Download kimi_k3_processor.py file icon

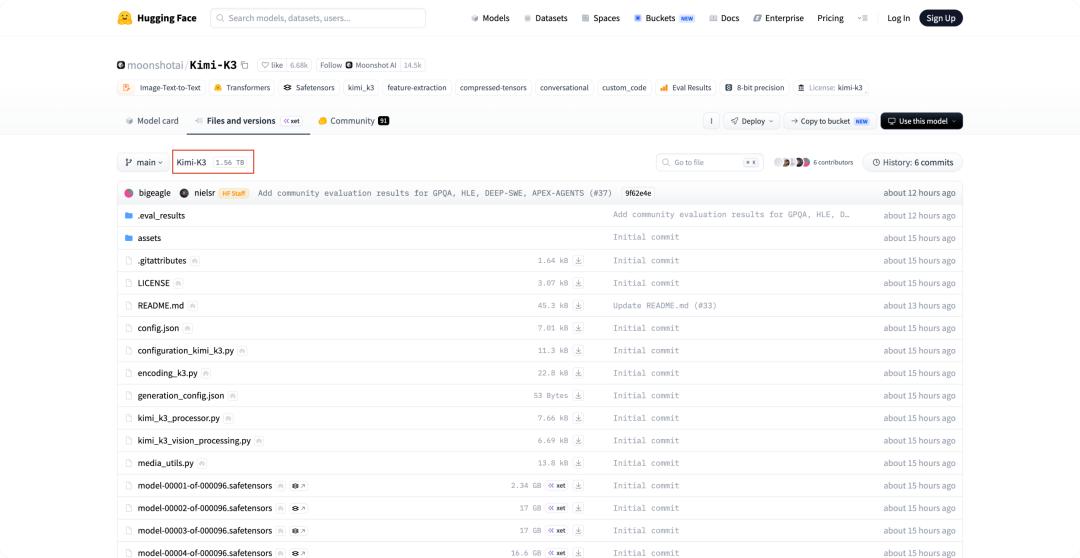click(579, 418)
